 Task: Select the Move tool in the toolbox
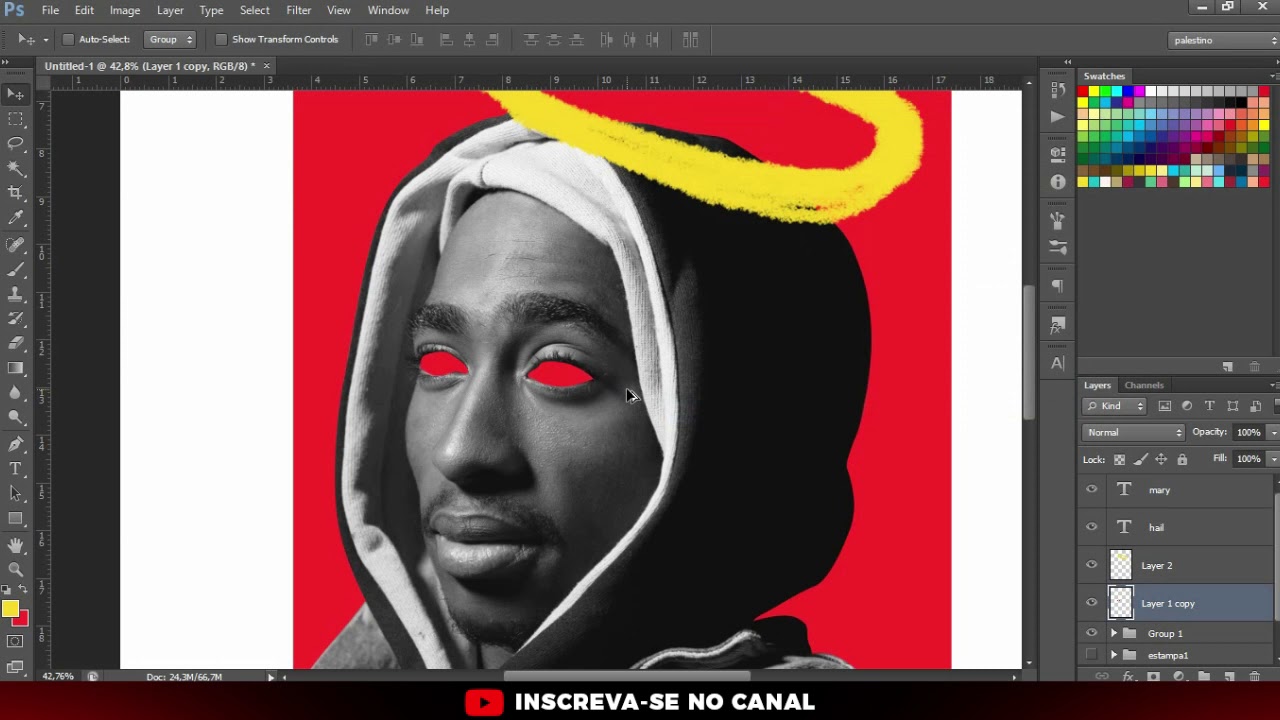pos(16,94)
